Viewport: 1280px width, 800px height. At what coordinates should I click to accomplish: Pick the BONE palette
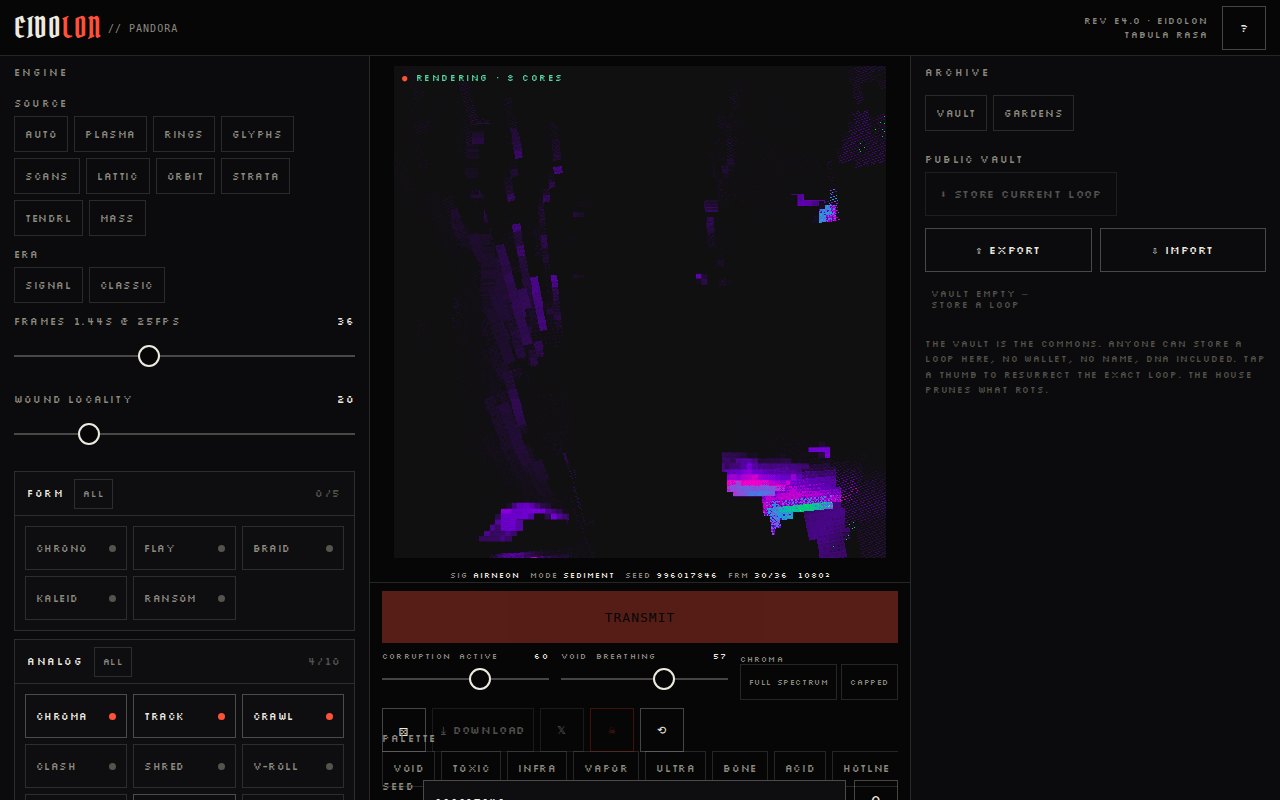point(740,768)
